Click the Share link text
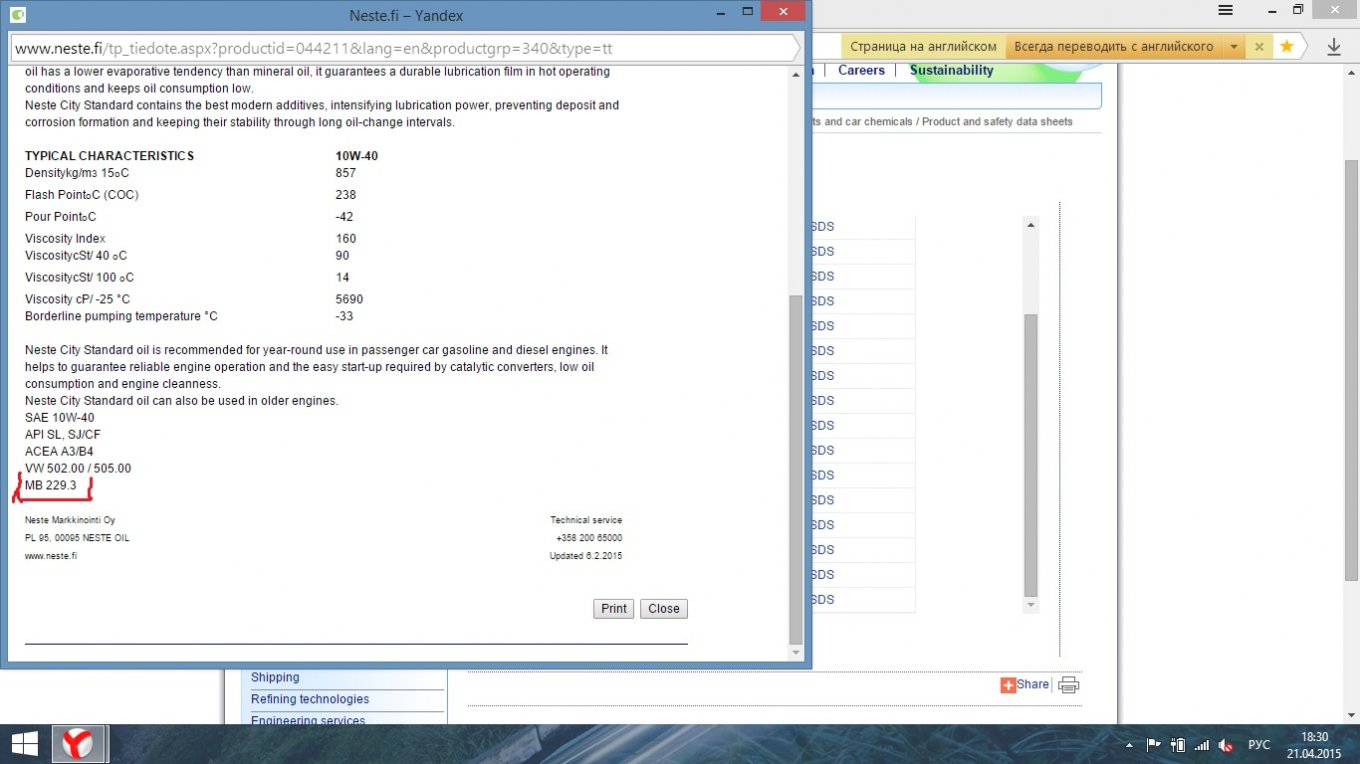This screenshot has width=1360, height=764. [1033, 685]
